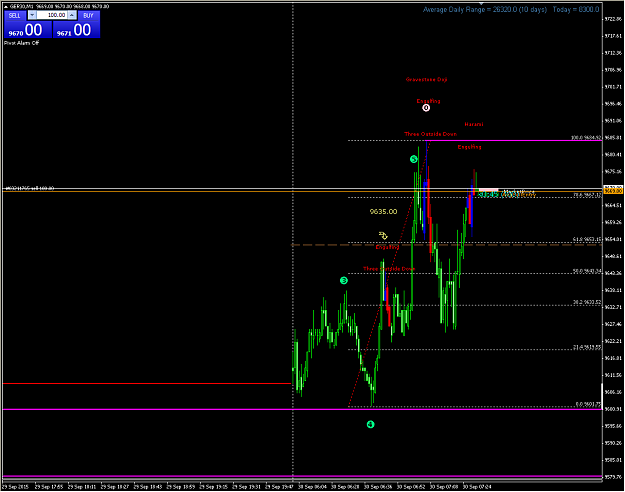The image size is (625, 492).
Task: Click the 'Average Daily Range' indicator text
Action: pyautogui.click(x=485, y=10)
